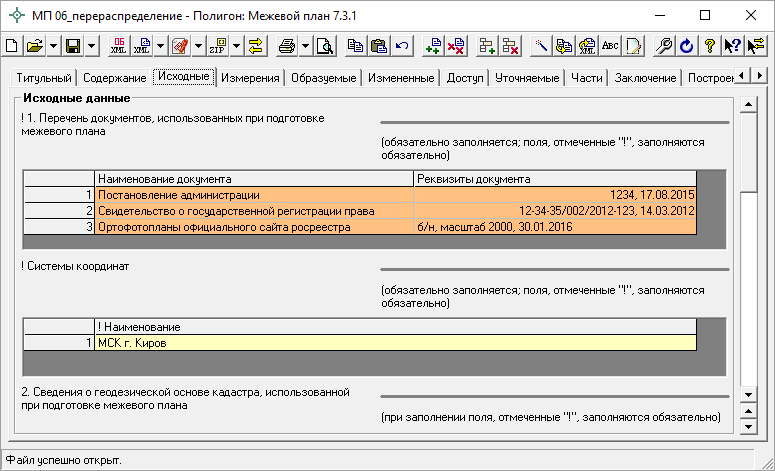Click the tab strip right arrow
This screenshot has width=775, height=471.
point(759,76)
